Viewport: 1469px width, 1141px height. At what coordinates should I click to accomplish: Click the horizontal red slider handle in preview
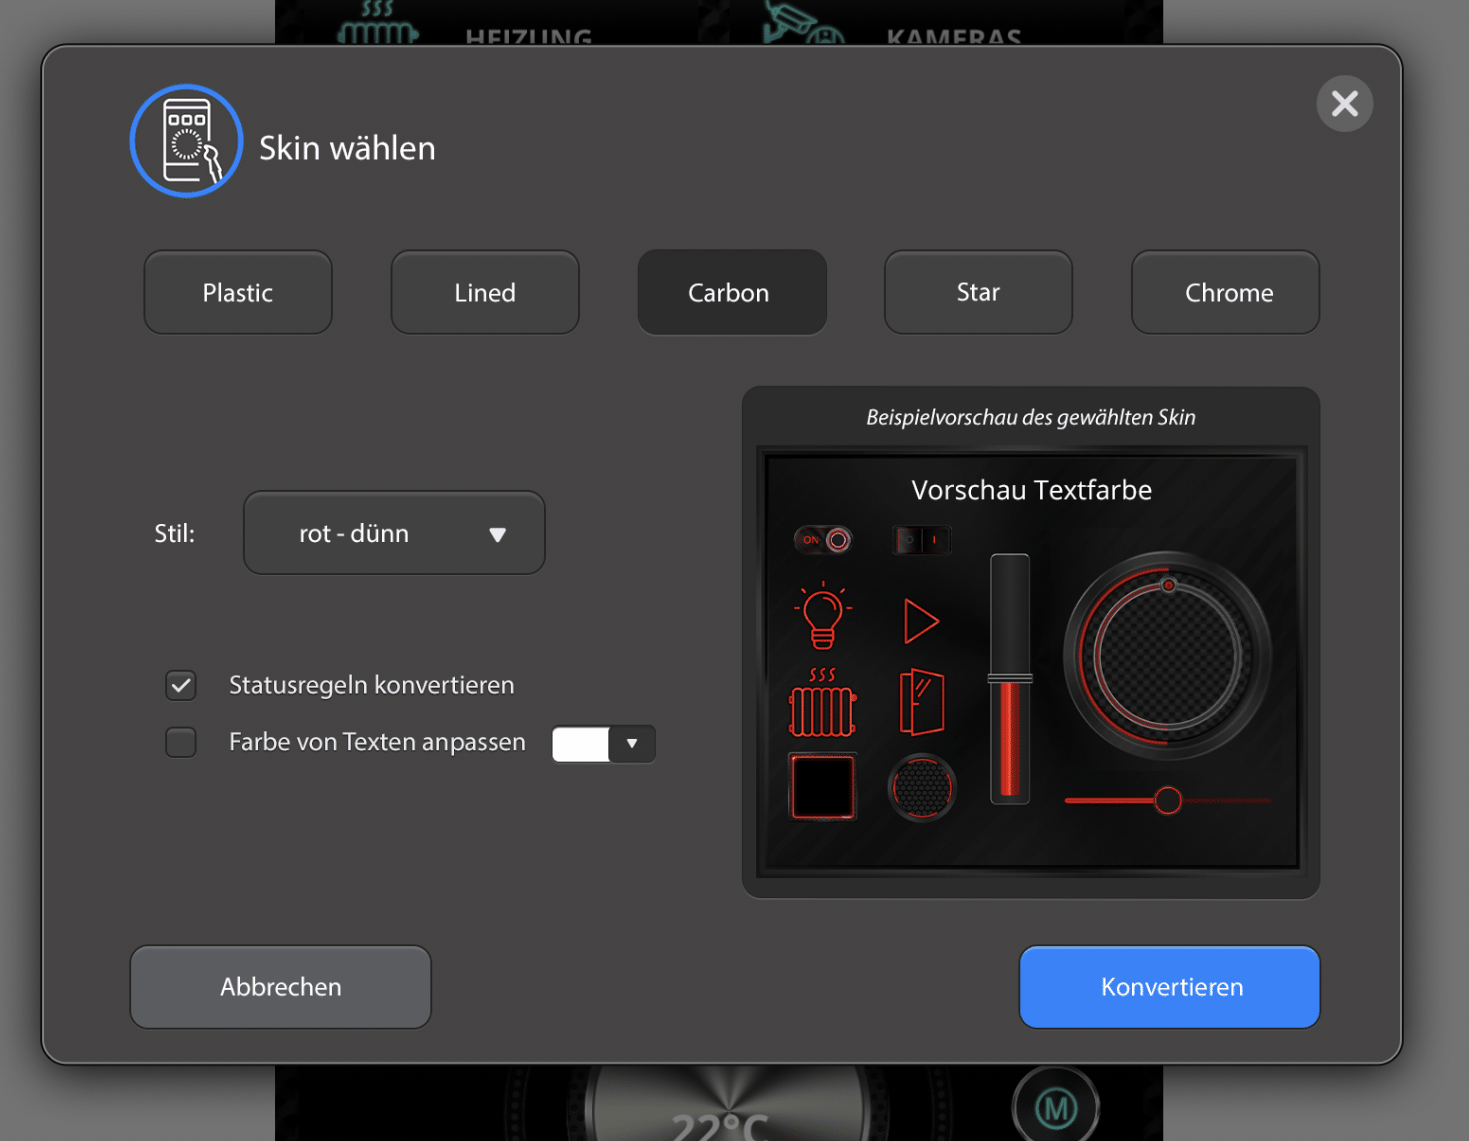[x=1167, y=800]
